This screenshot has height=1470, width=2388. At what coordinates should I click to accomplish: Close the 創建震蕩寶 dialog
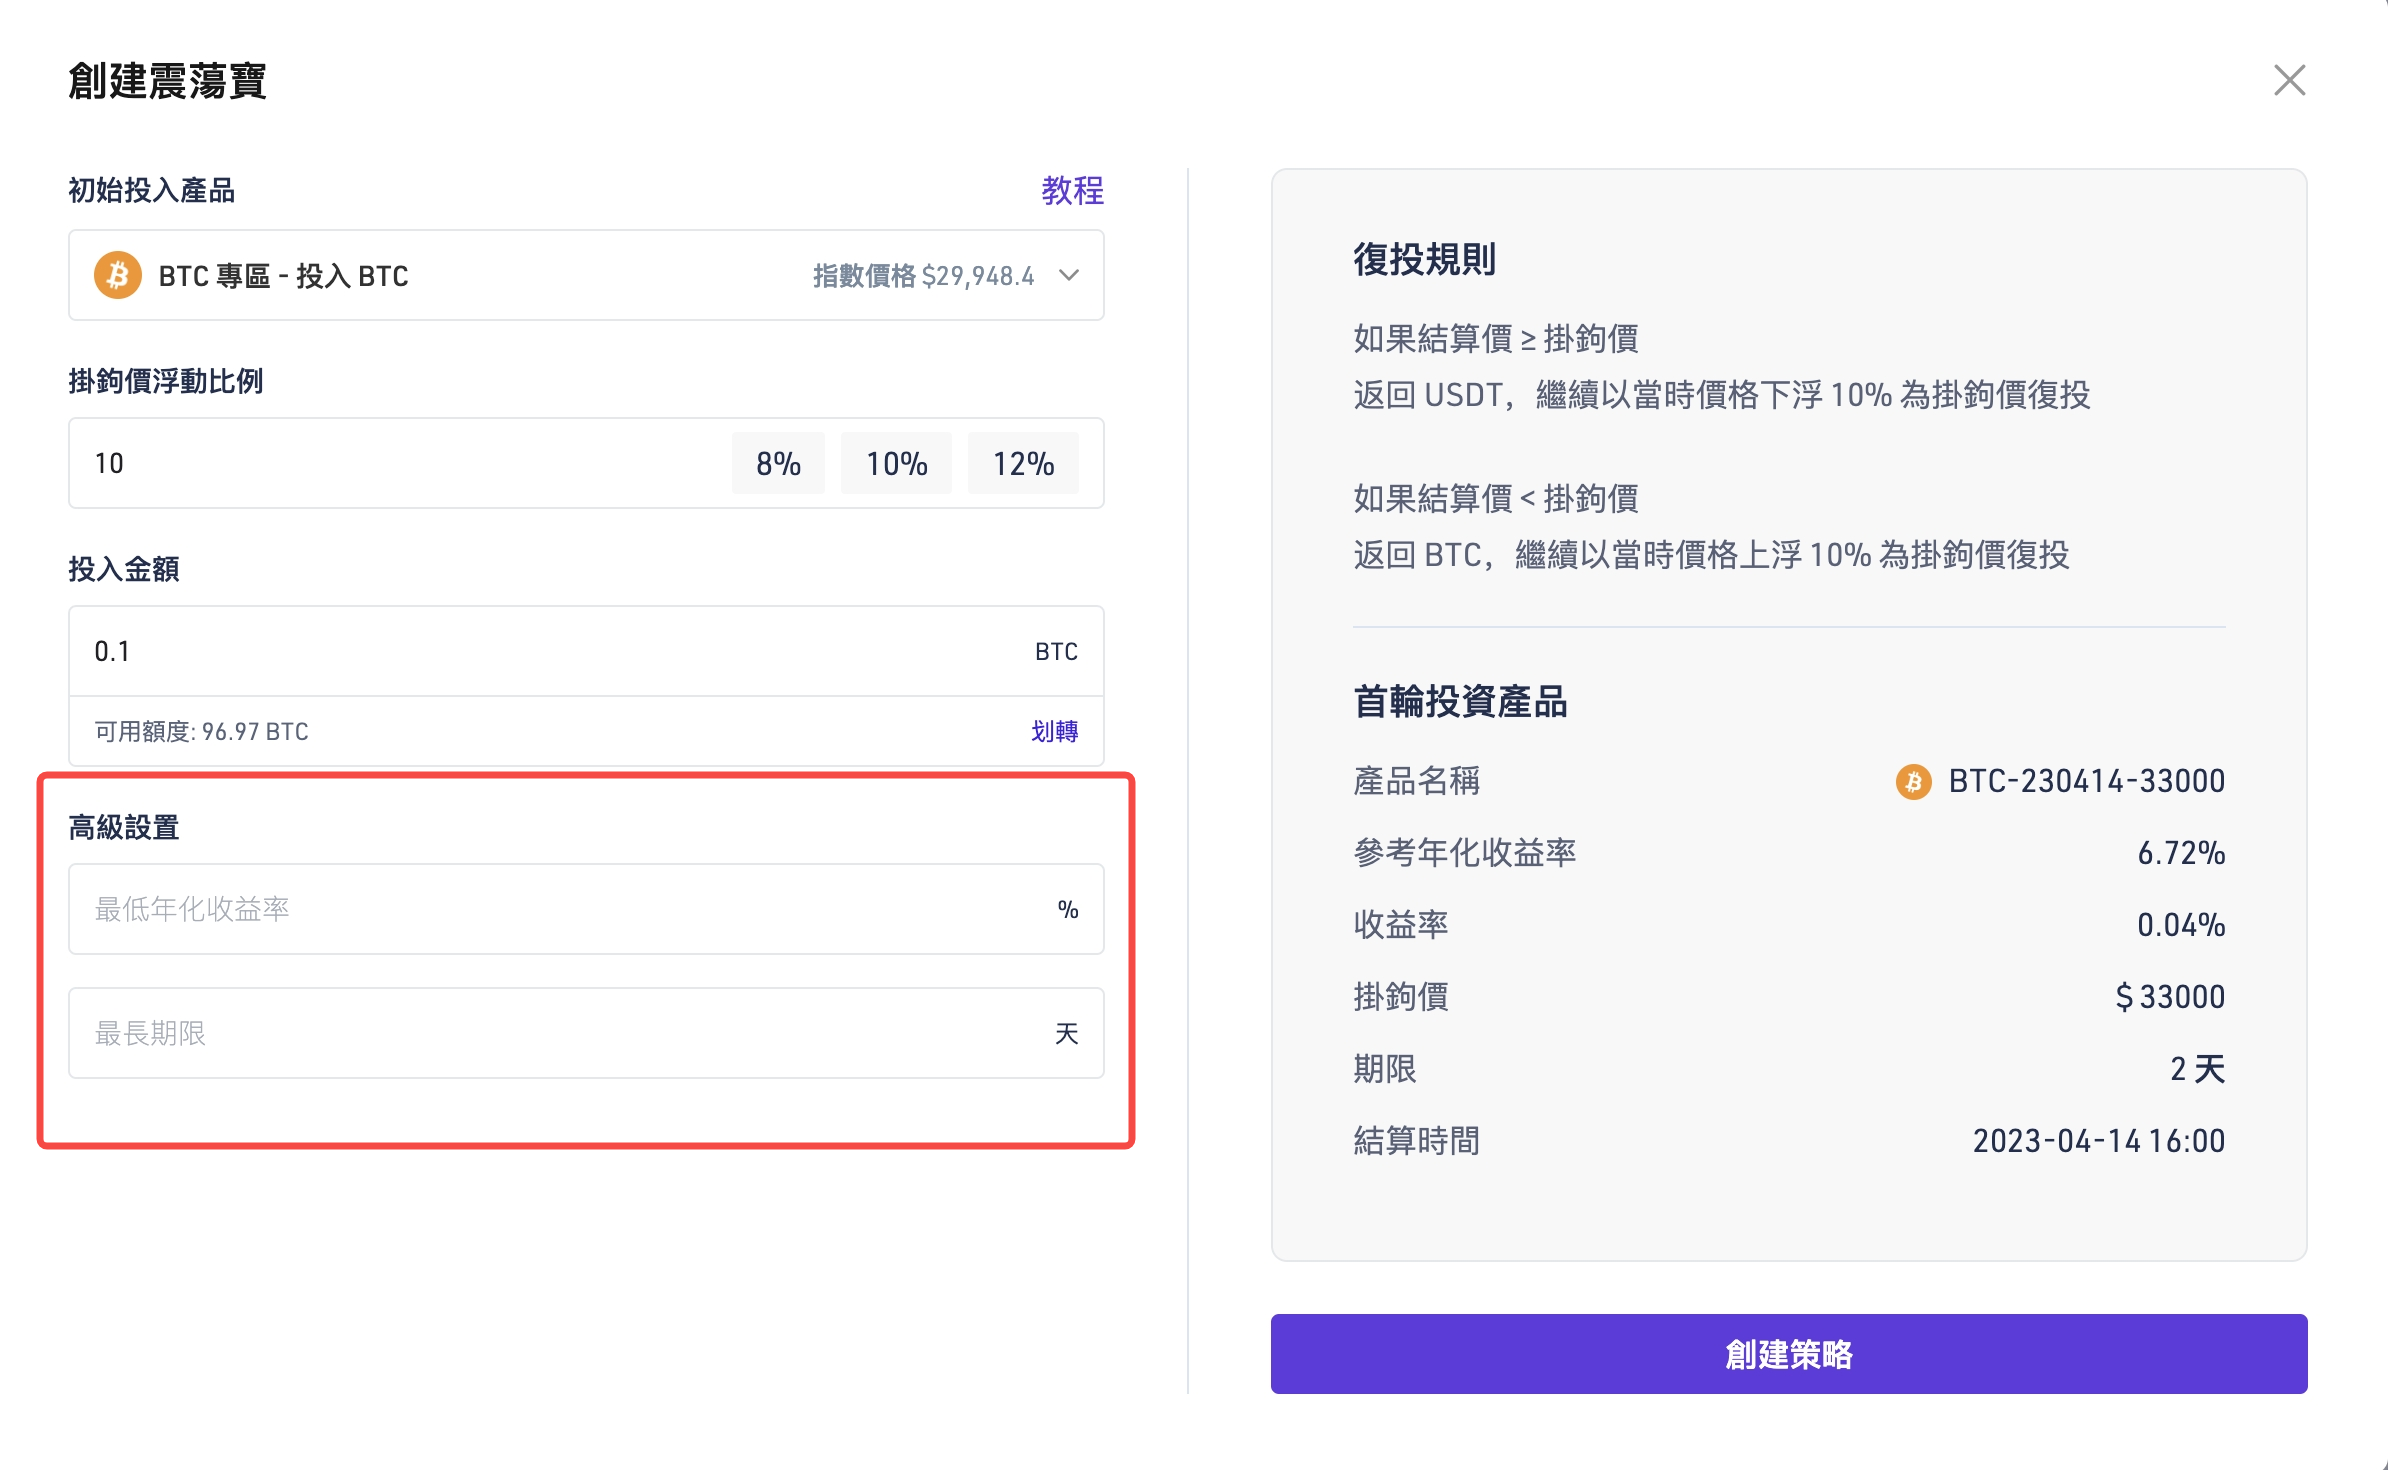2289,80
